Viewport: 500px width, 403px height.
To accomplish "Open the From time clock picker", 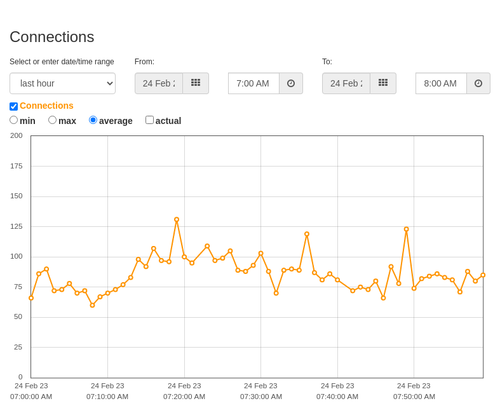I will [291, 83].
